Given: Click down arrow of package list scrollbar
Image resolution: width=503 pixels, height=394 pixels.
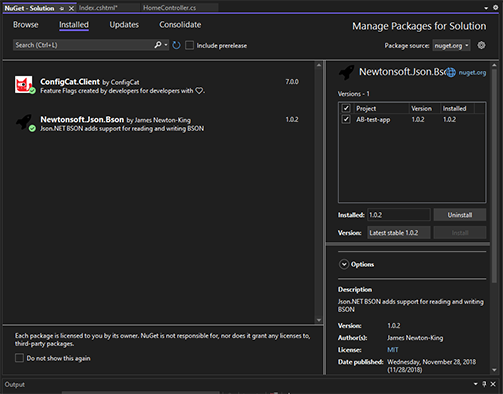Looking at the screenshot, I should (x=319, y=320).
